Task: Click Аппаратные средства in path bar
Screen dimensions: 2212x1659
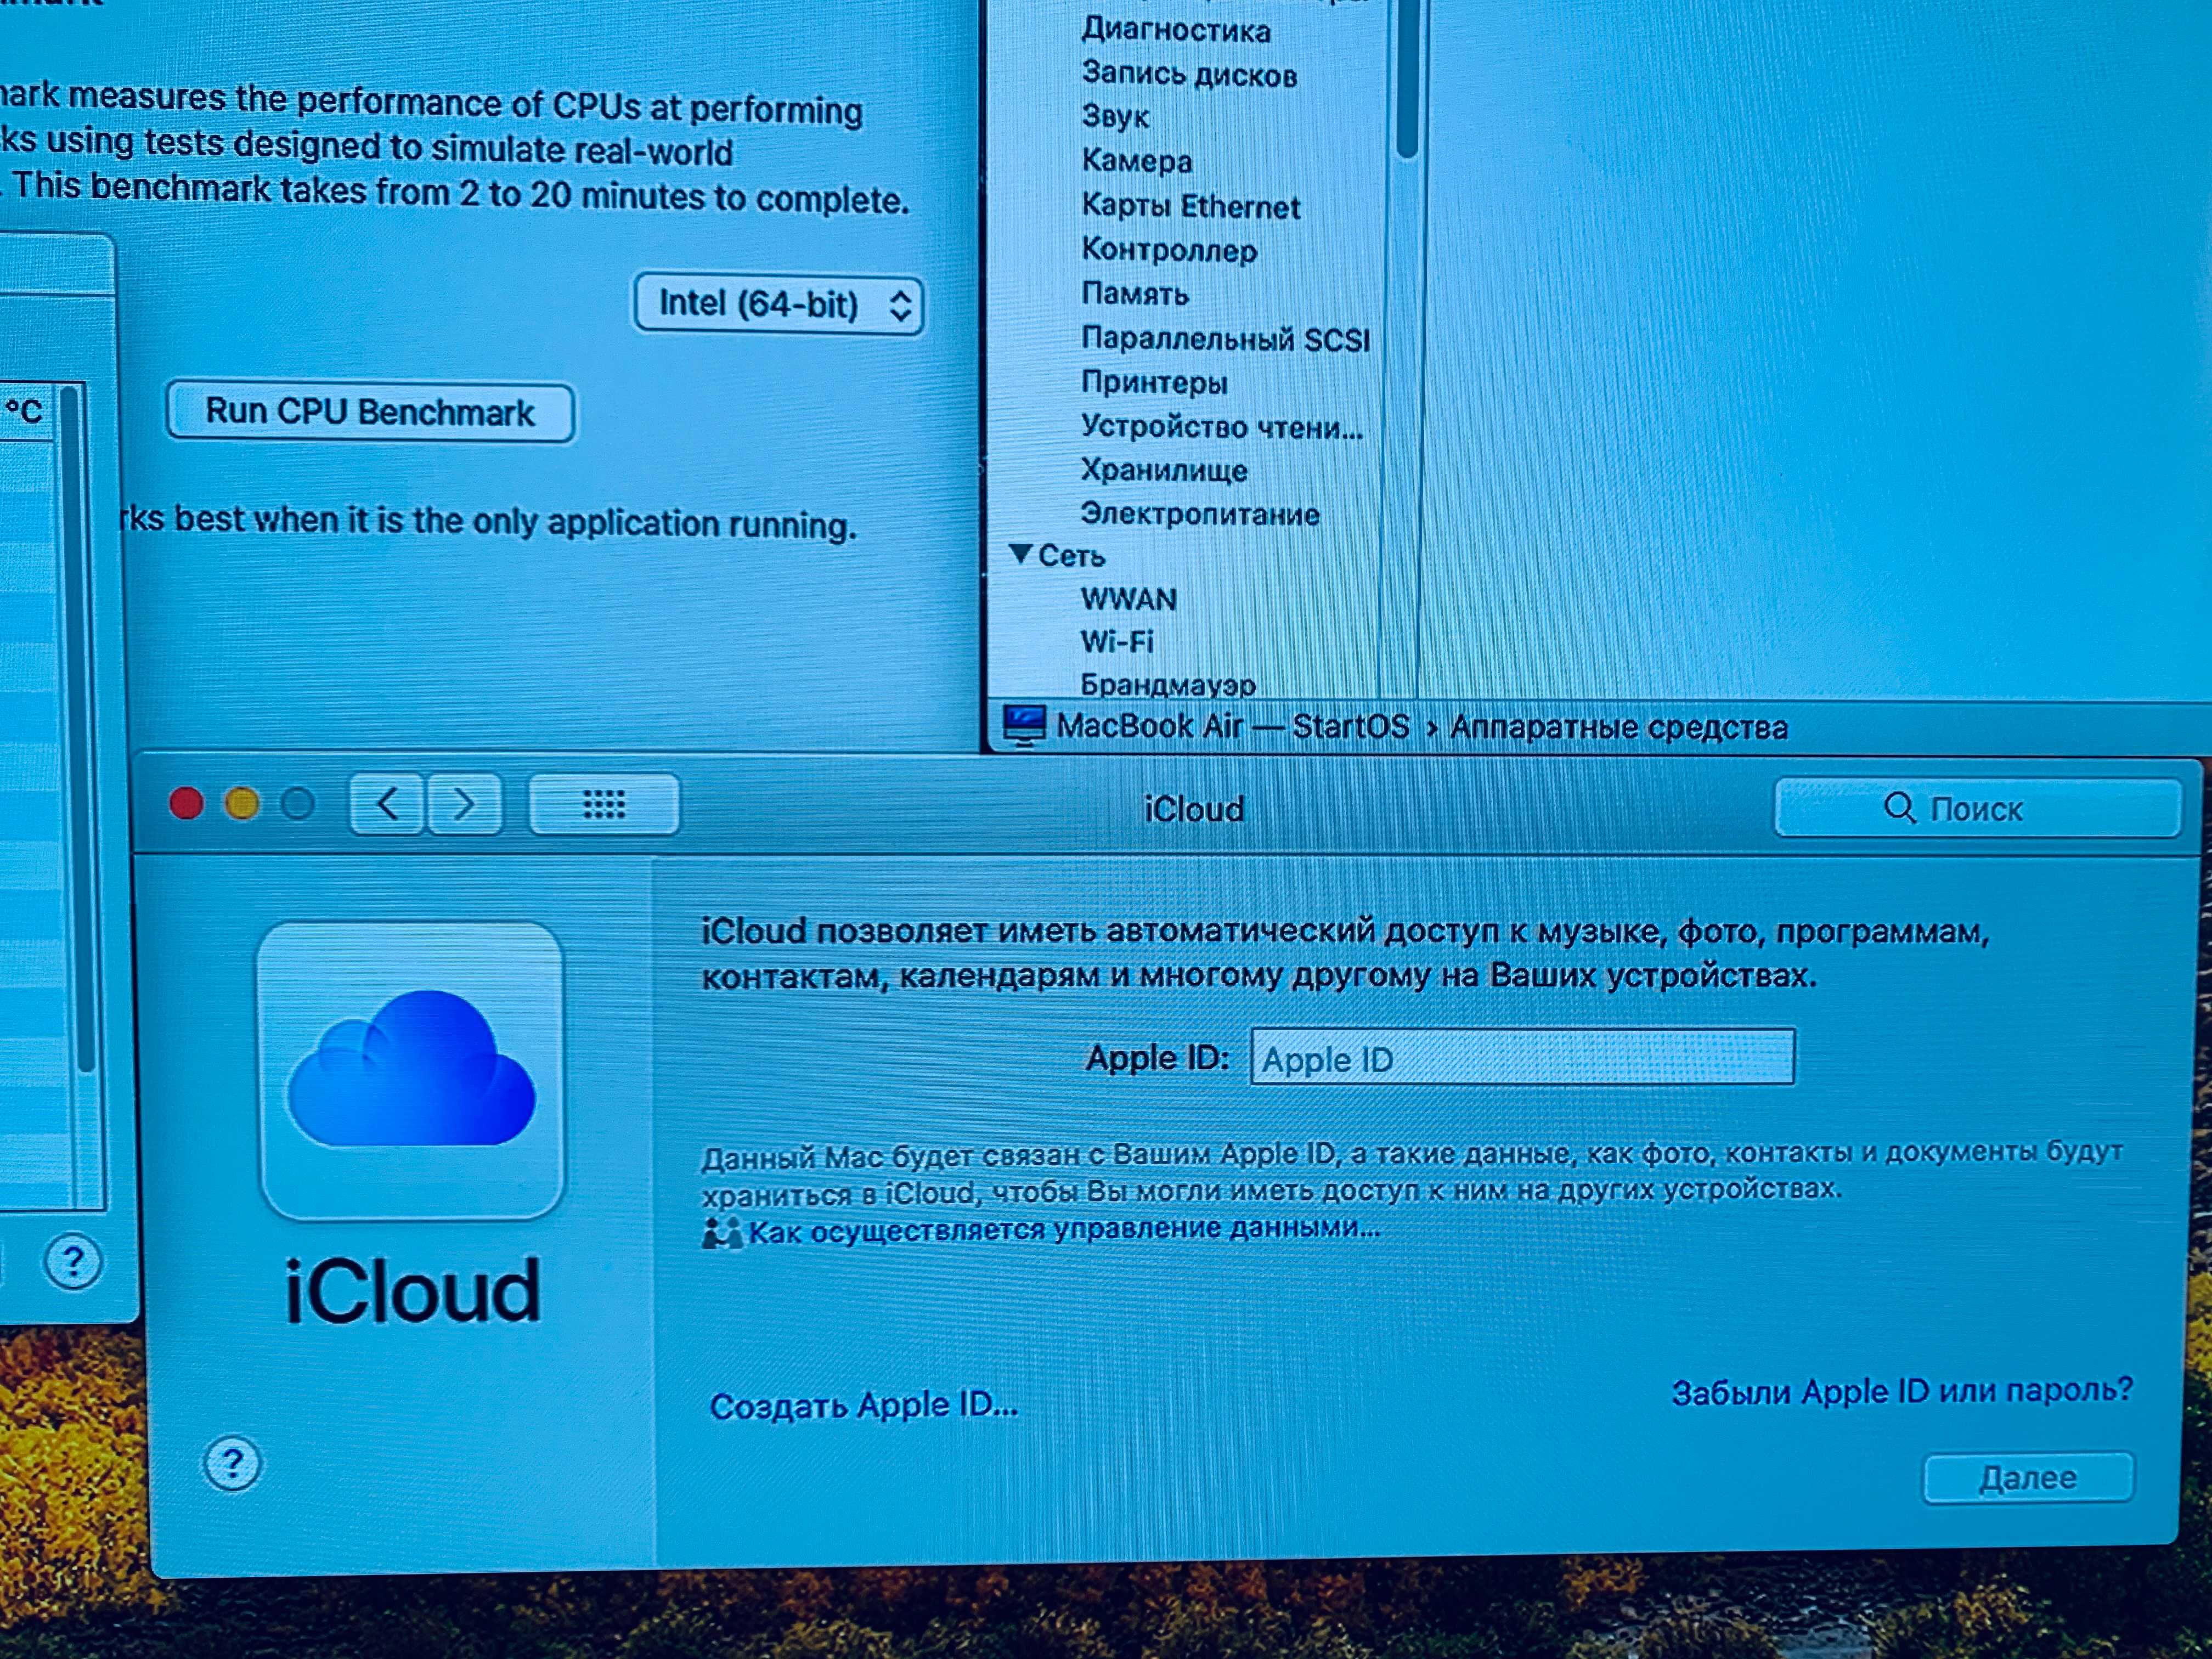Action: click(x=1618, y=727)
